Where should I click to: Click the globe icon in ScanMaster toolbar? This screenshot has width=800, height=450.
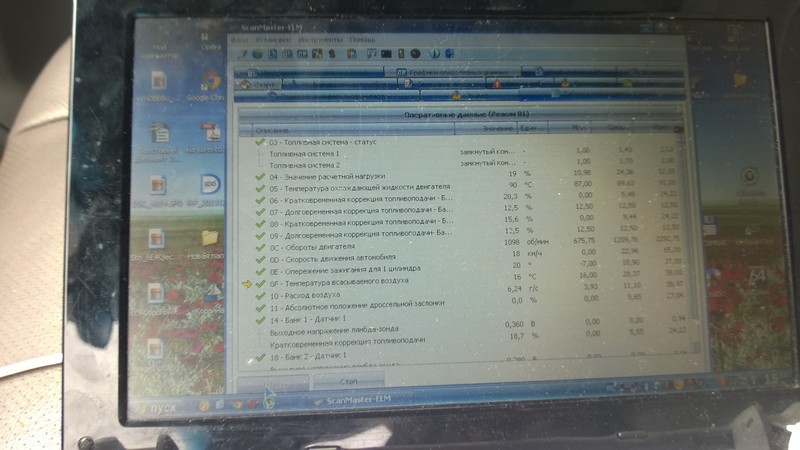(x=257, y=53)
